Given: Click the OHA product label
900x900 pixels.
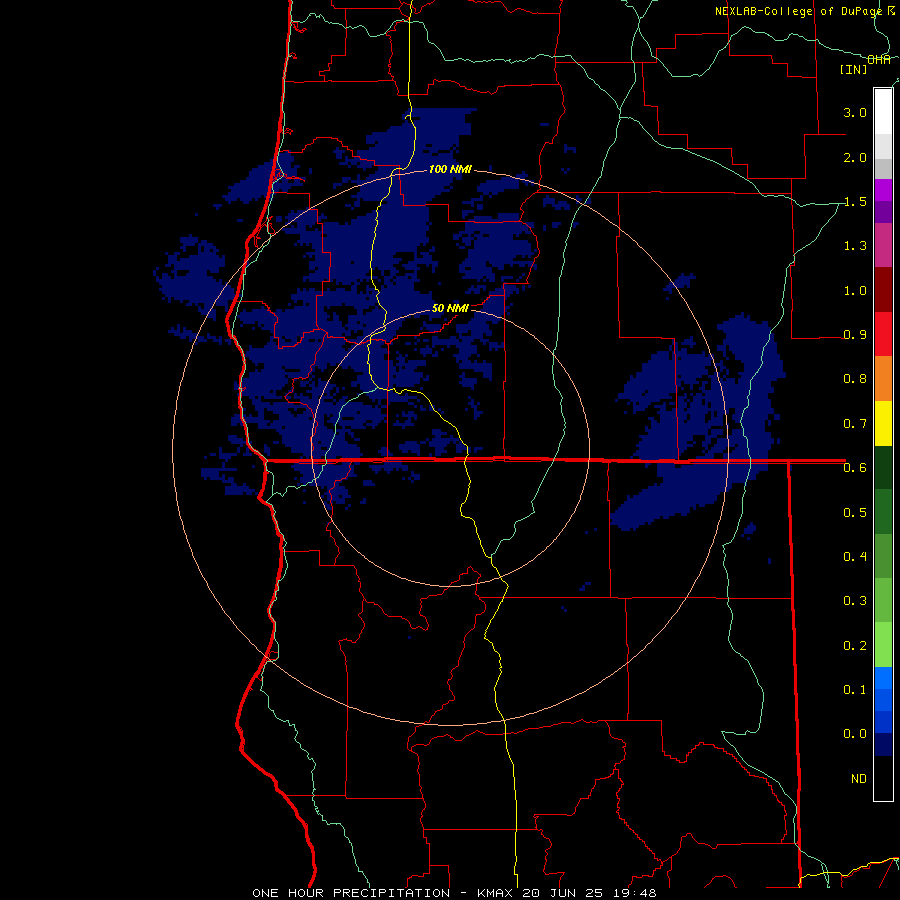Looking at the screenshot, I should 879,59.
